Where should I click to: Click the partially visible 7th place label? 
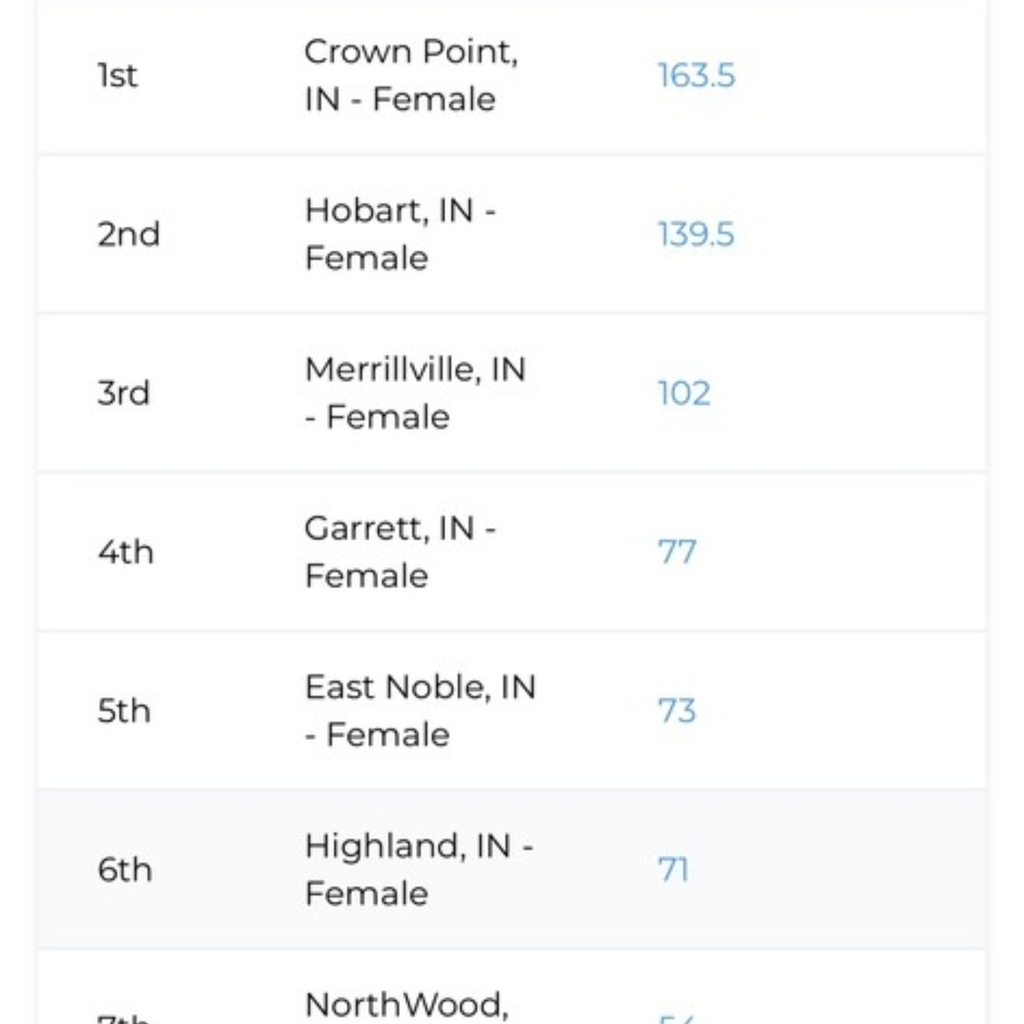124,1018
